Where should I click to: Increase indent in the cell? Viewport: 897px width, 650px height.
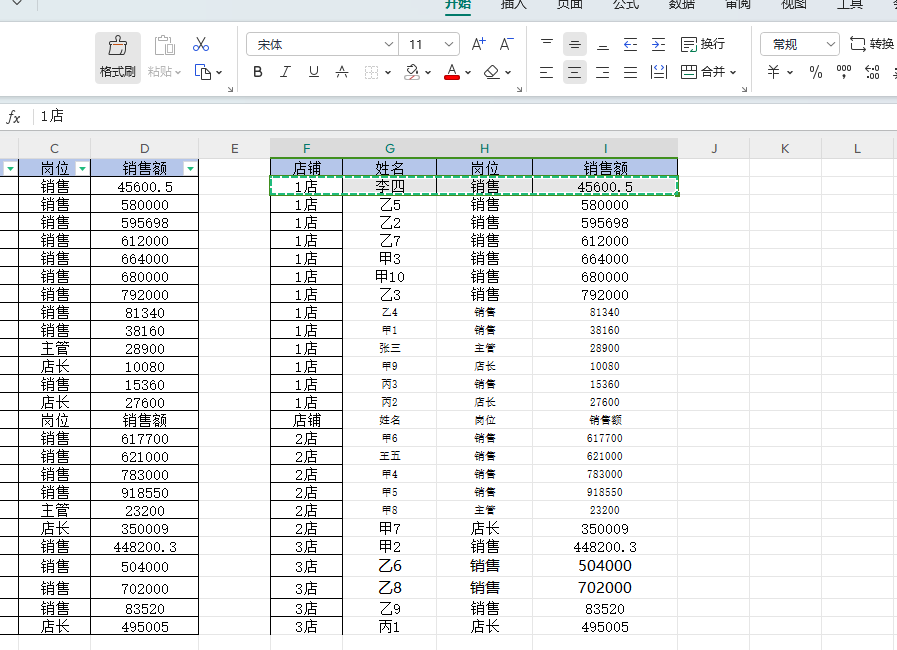coord(658,45)
